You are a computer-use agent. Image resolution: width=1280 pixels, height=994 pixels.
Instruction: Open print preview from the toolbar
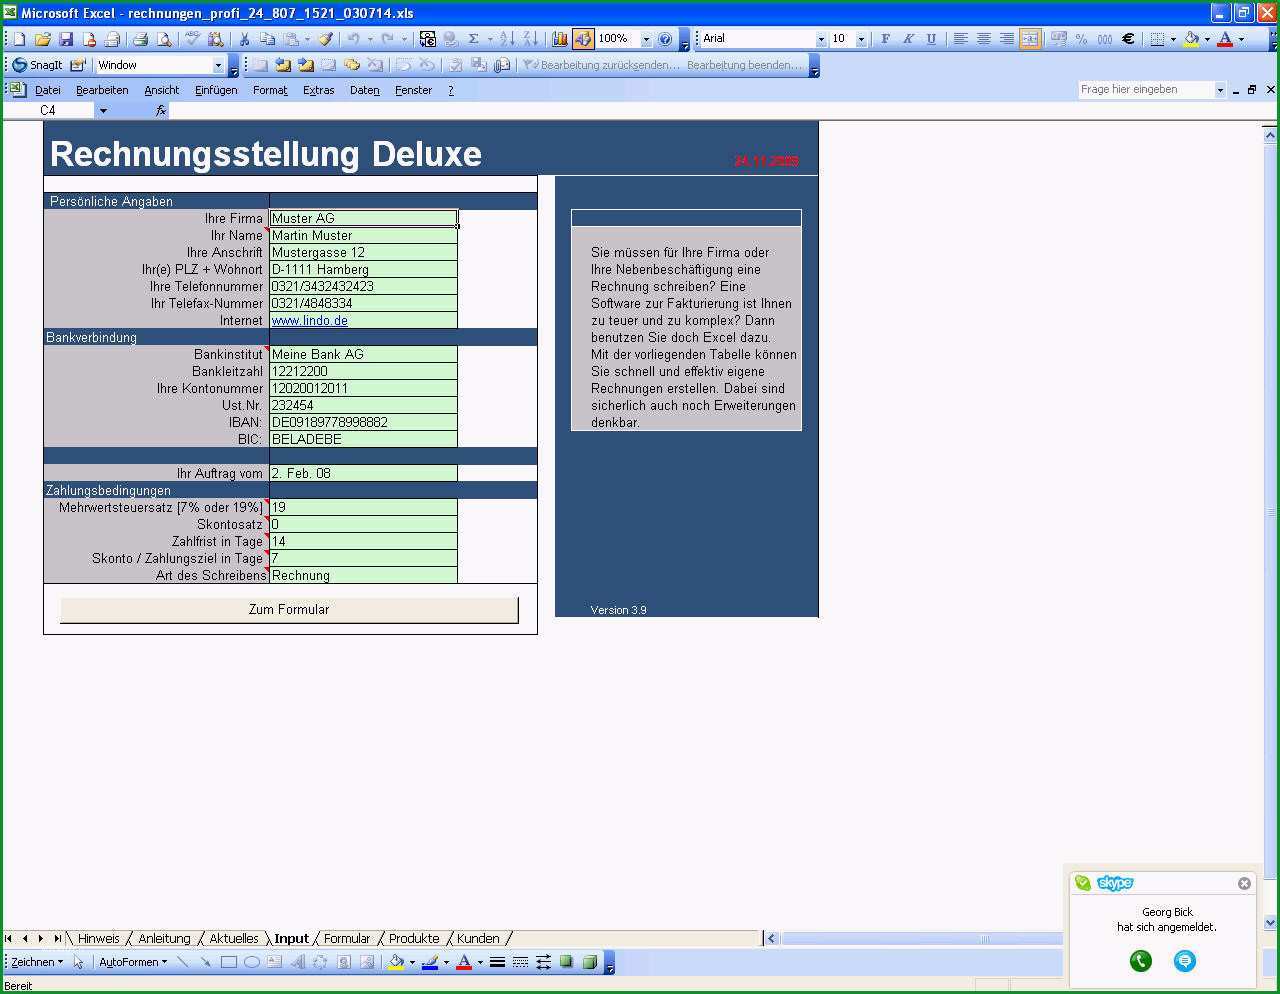click(x=163, y=39)
